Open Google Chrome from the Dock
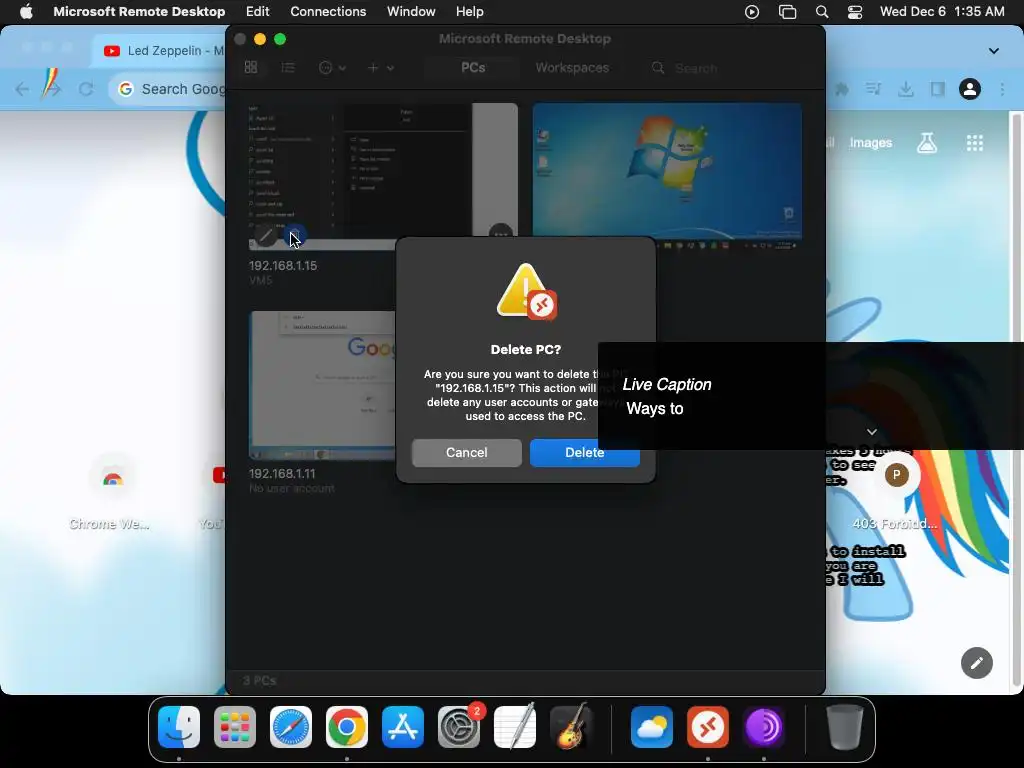 (347, 726)
